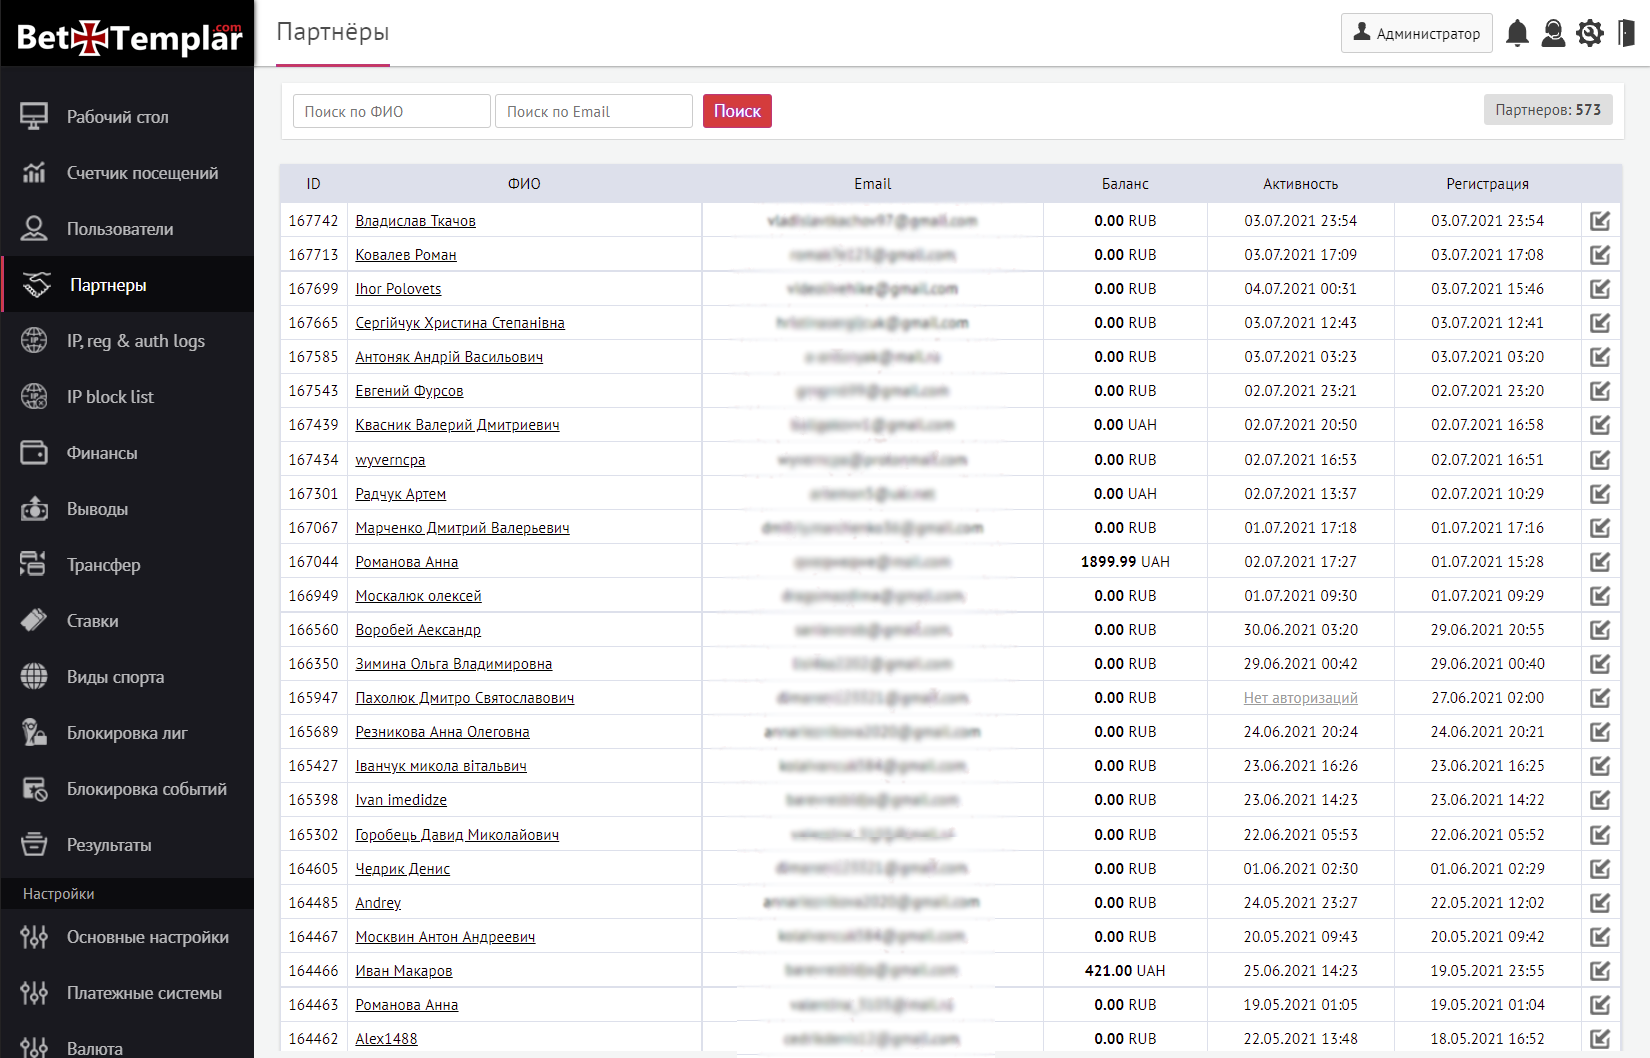The width and height of the screenshot is (1650, 1058).
Task: Click the notifications bell icon
Action: pyautogui.click(x=1517, y=33)
